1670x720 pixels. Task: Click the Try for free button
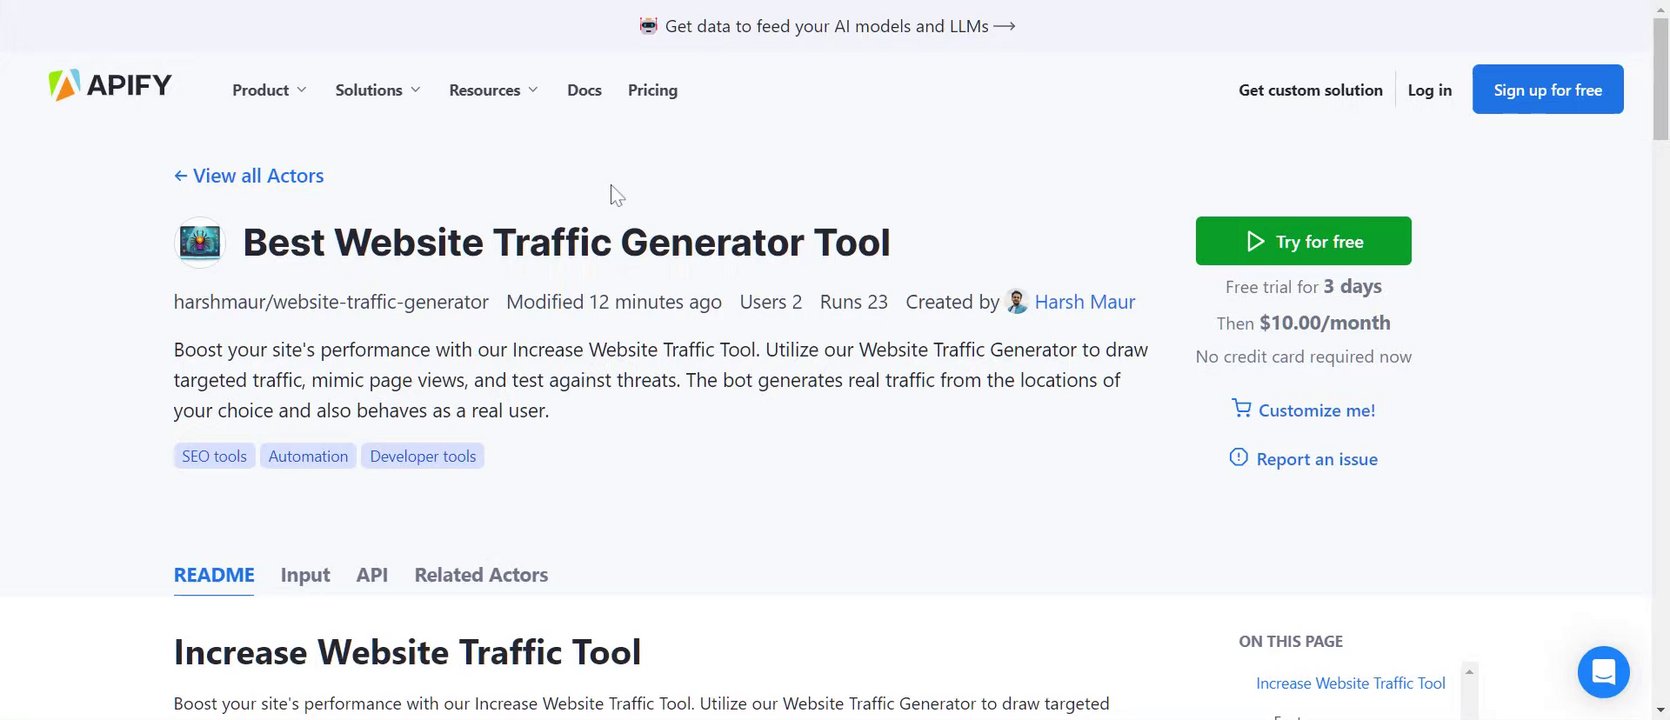[x=1303, y=241]
